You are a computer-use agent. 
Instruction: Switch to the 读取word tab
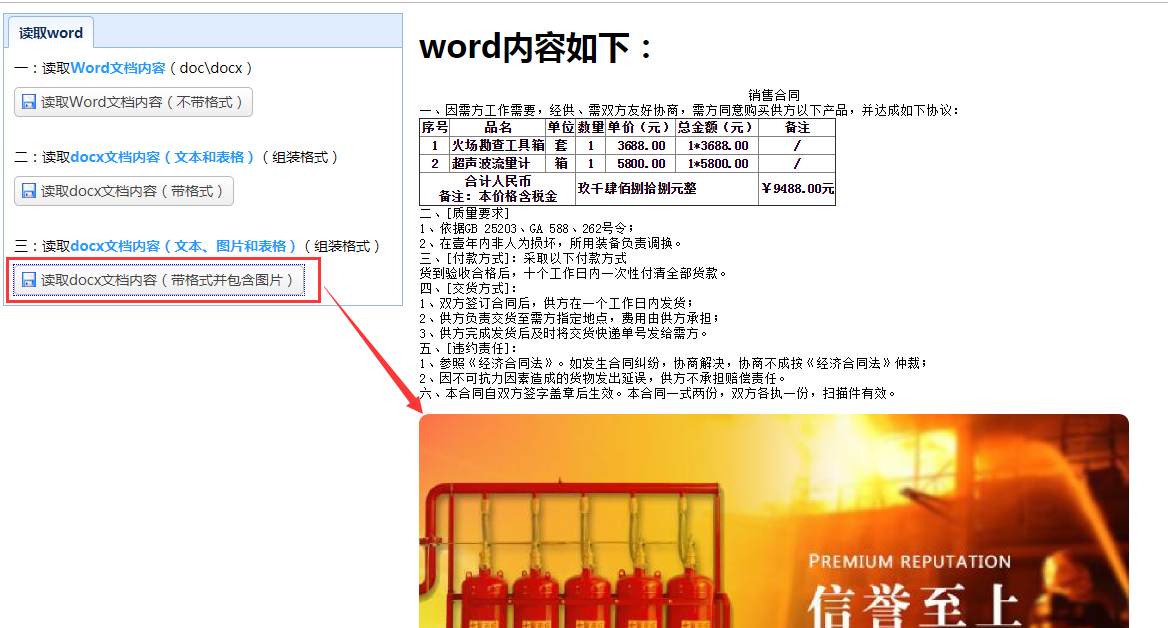(x=50, y=31)
